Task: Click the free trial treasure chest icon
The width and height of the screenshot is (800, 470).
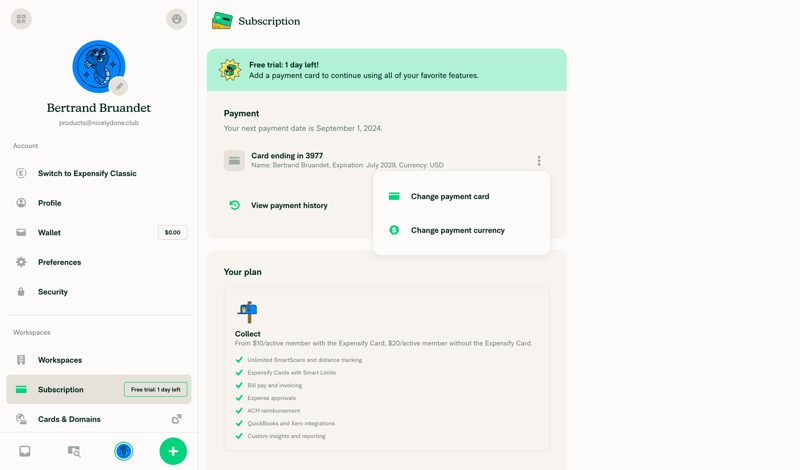Action: click(230, 70)
